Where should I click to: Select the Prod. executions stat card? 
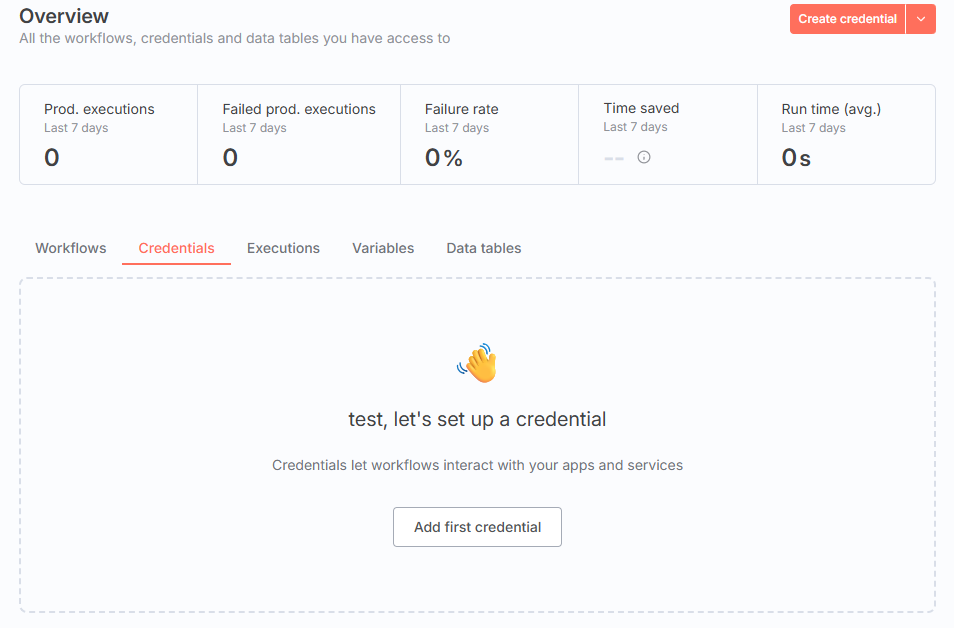(x=108, y=135)
